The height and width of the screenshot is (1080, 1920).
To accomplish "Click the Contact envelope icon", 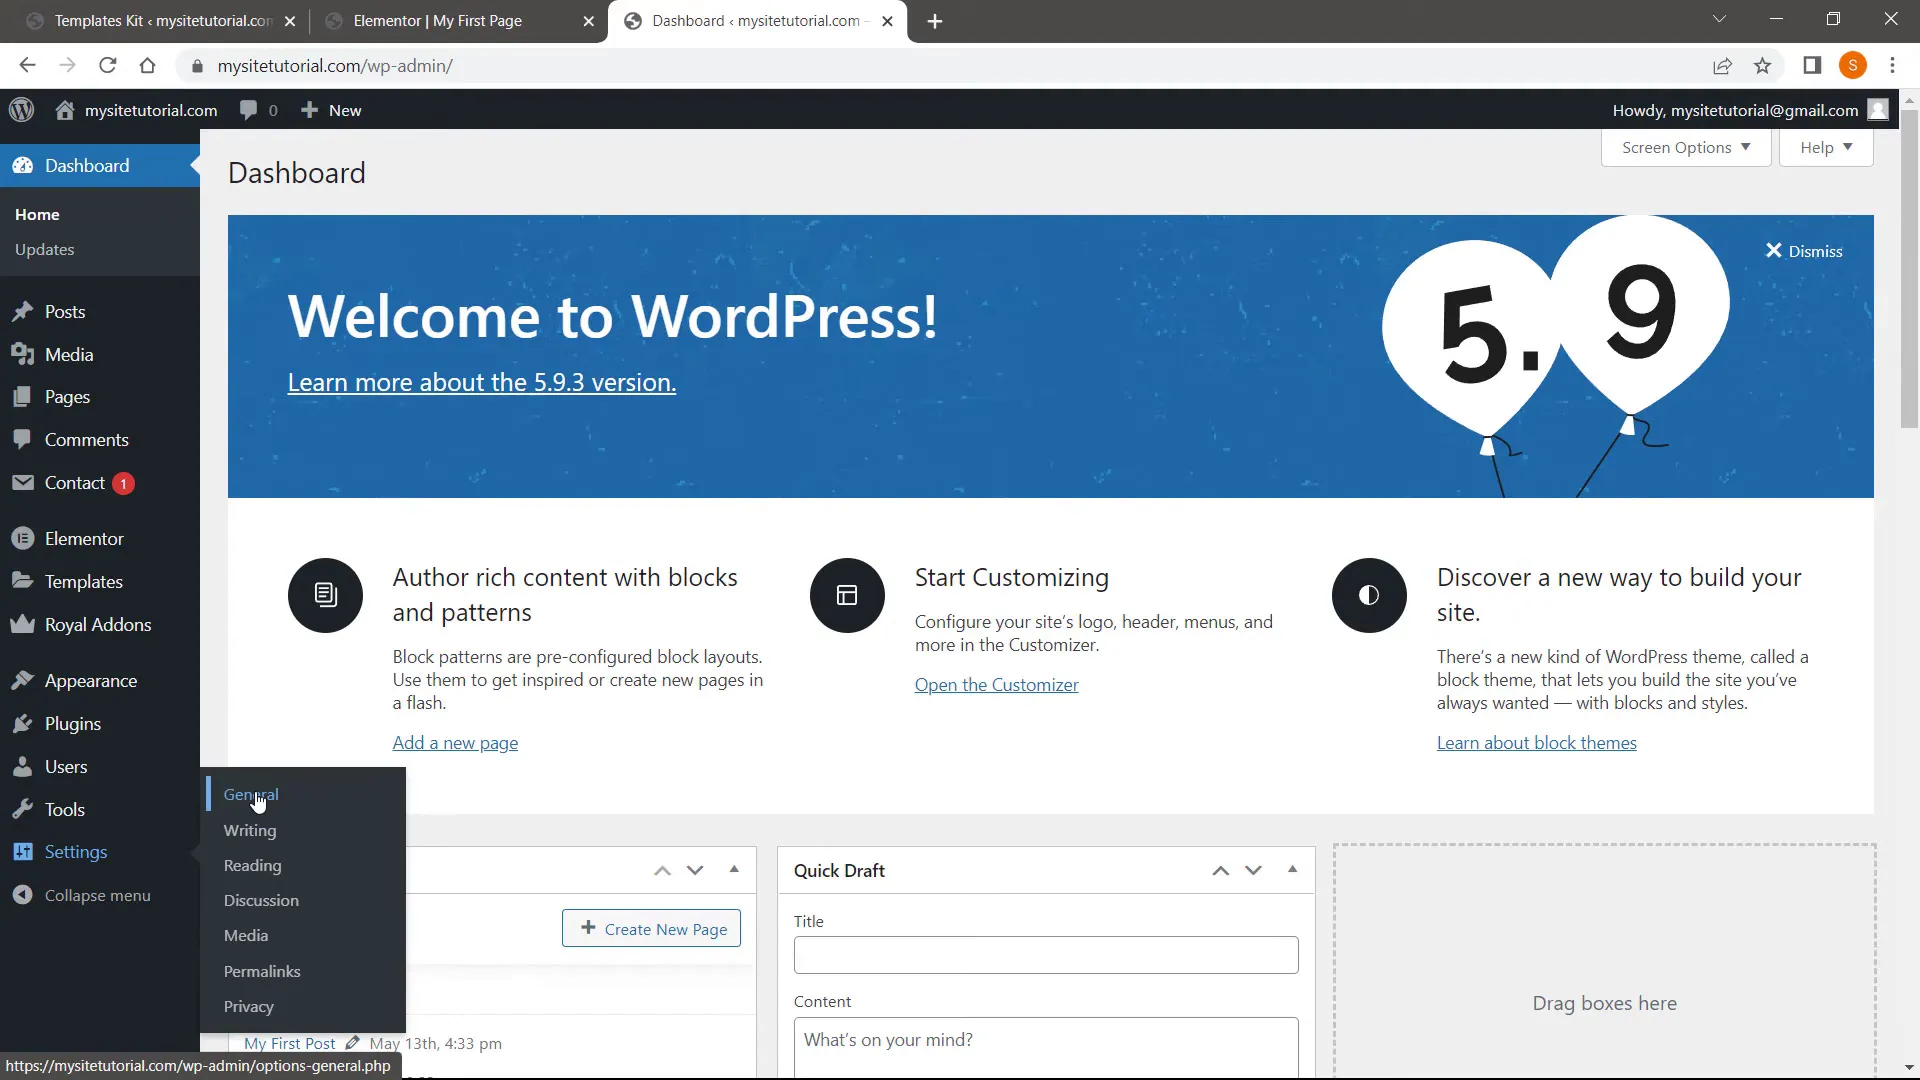I will coord(23,483).
